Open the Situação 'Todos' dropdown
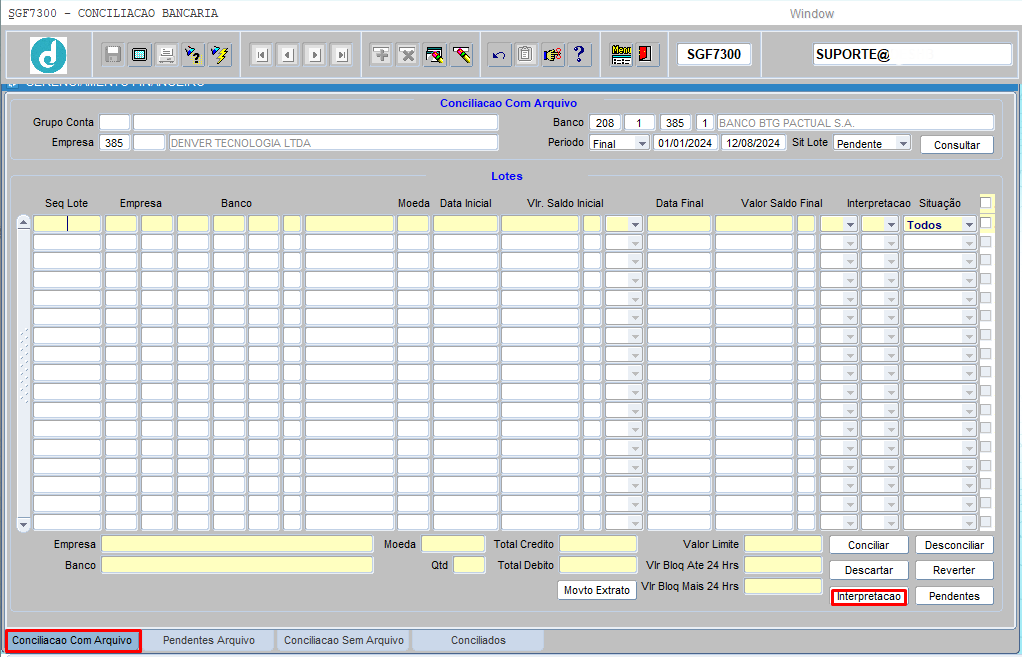Image resolution: width=1022 pixels, height=657 pixels. 969,225
